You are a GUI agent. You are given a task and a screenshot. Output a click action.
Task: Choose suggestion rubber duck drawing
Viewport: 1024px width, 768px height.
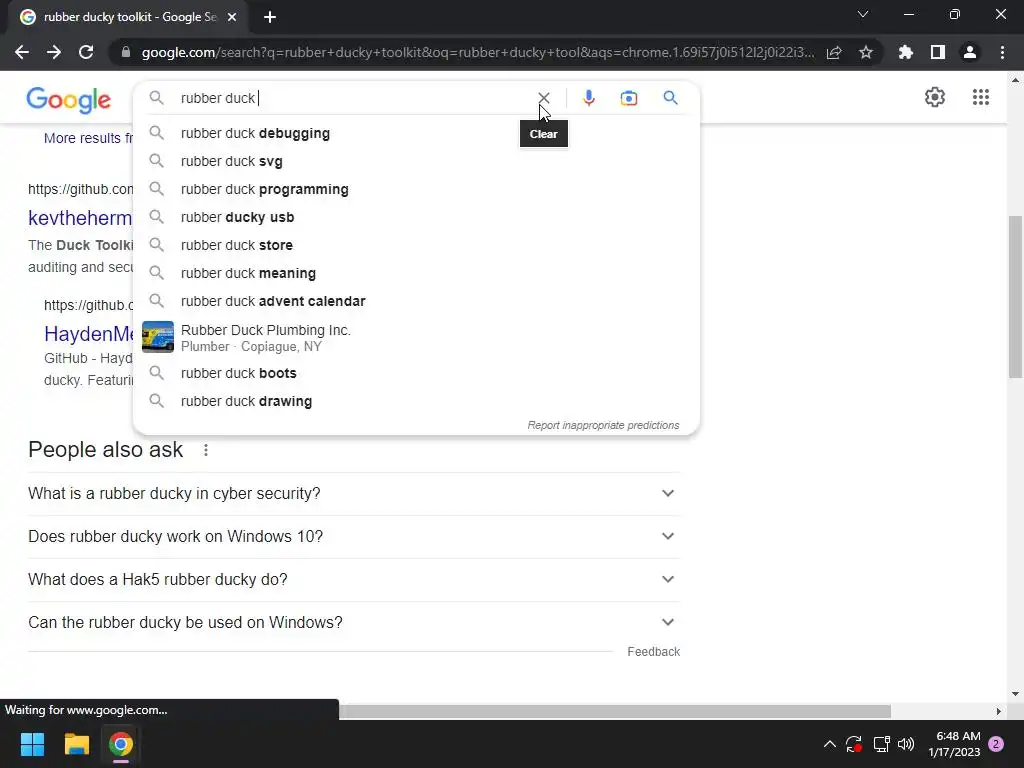(x=415, y=402)
